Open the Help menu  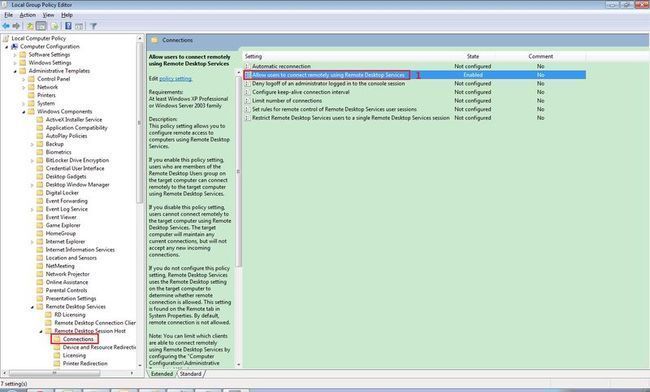tap(67, 15)
